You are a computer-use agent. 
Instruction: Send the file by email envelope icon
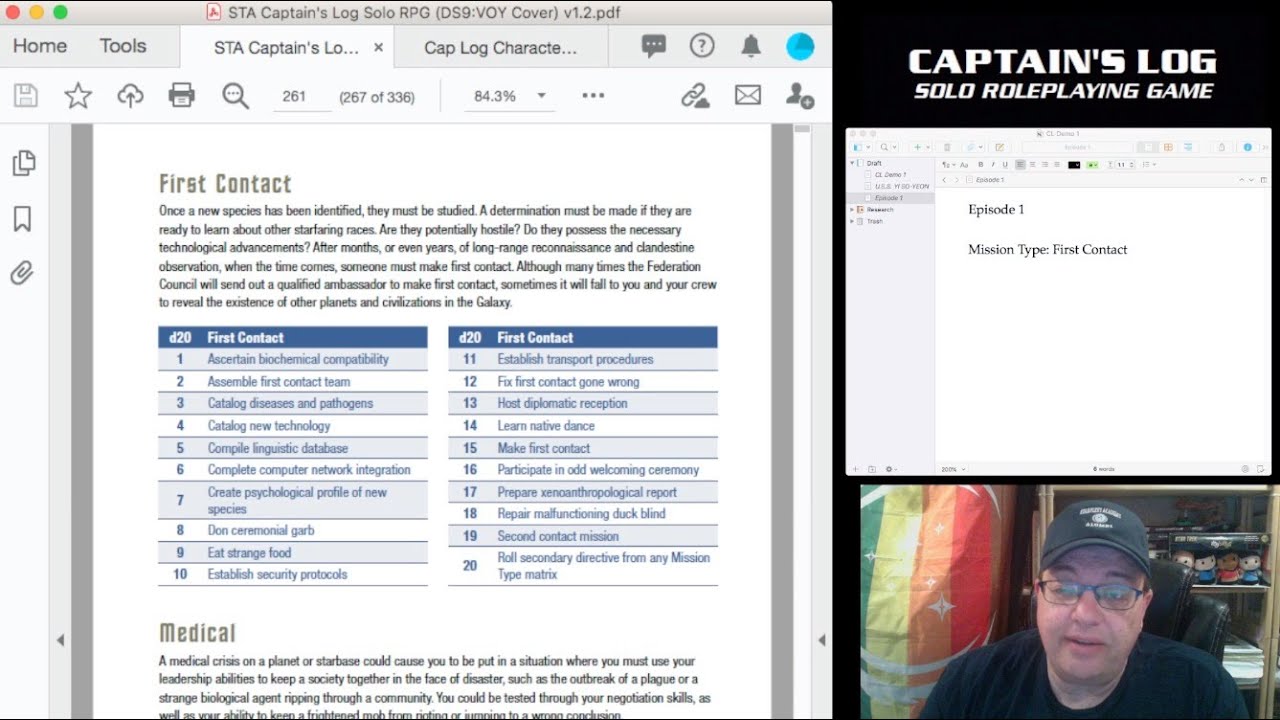[748, 96]
